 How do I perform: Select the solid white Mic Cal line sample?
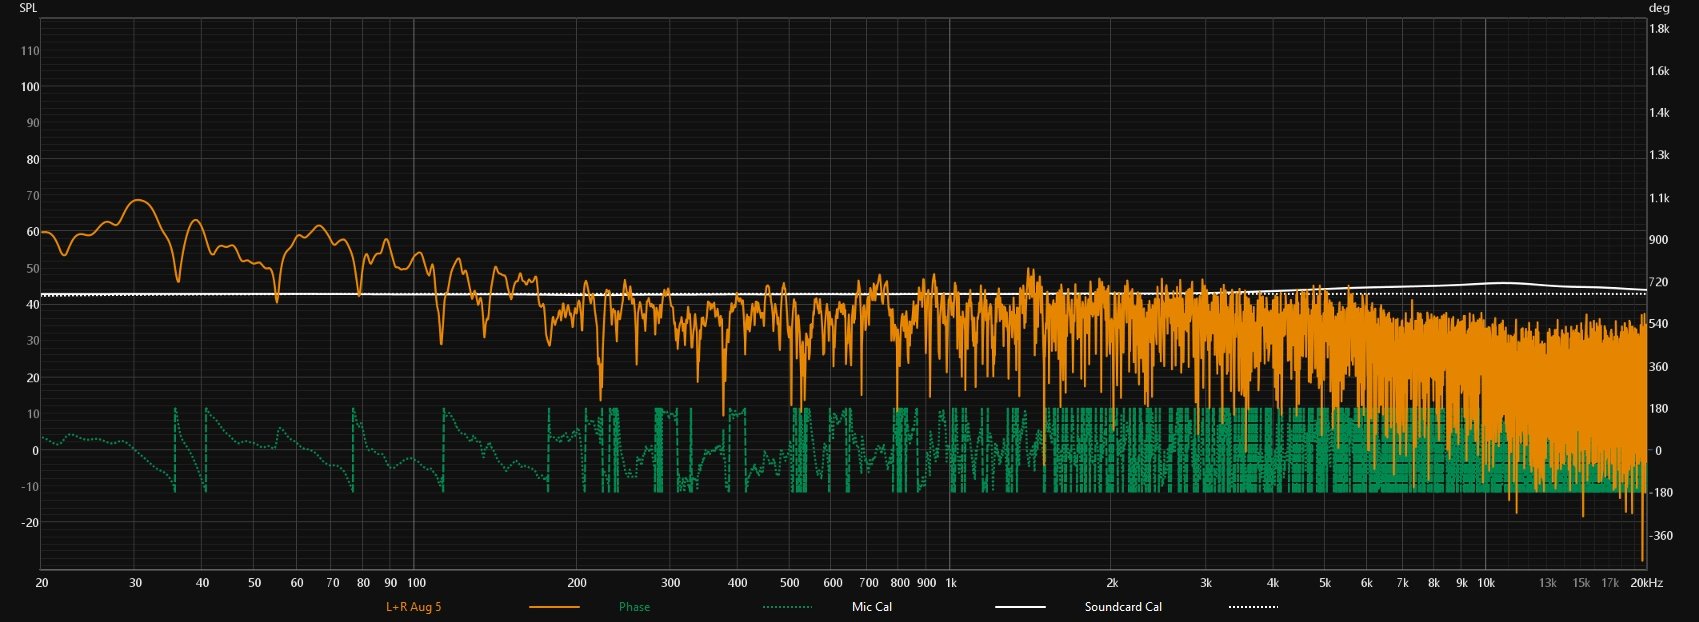(1020, 607)
